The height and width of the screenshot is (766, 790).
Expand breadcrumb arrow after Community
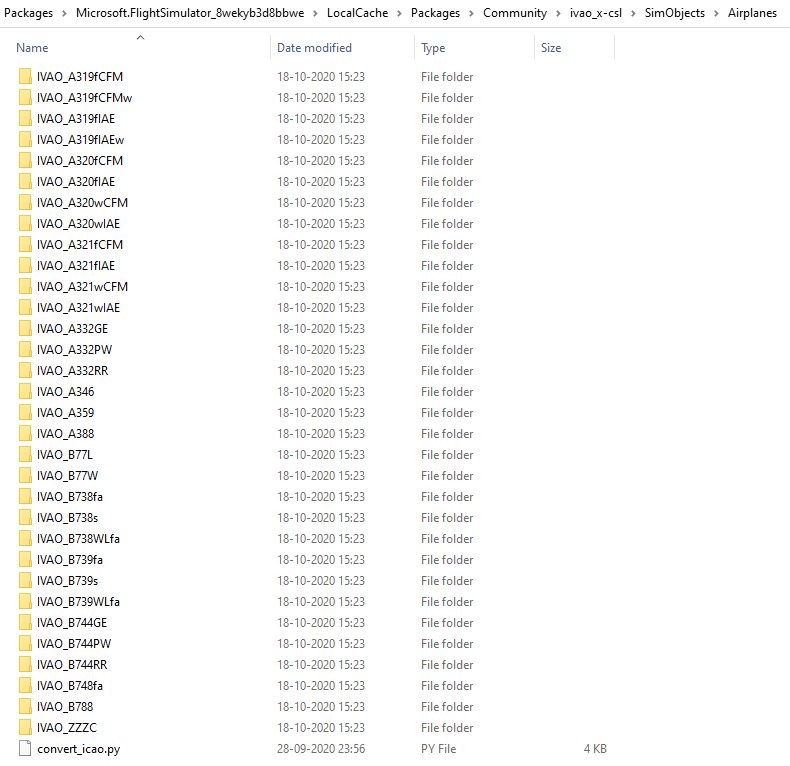coord(558,13)
